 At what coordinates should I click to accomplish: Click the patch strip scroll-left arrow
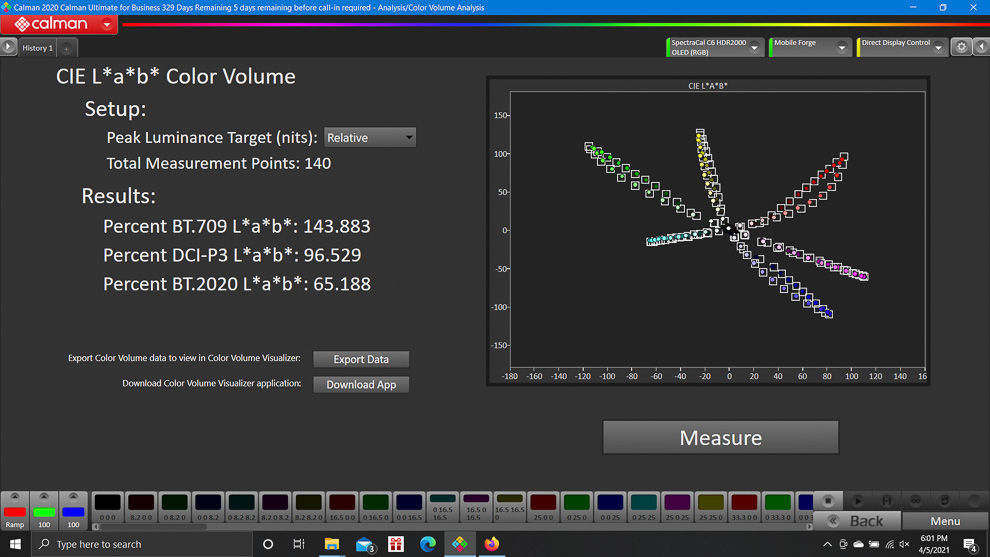(95, 527)
